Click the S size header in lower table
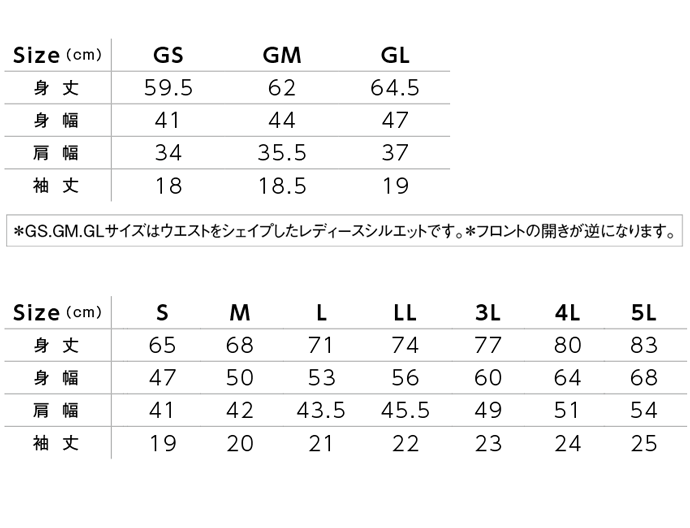 [162, 313]
